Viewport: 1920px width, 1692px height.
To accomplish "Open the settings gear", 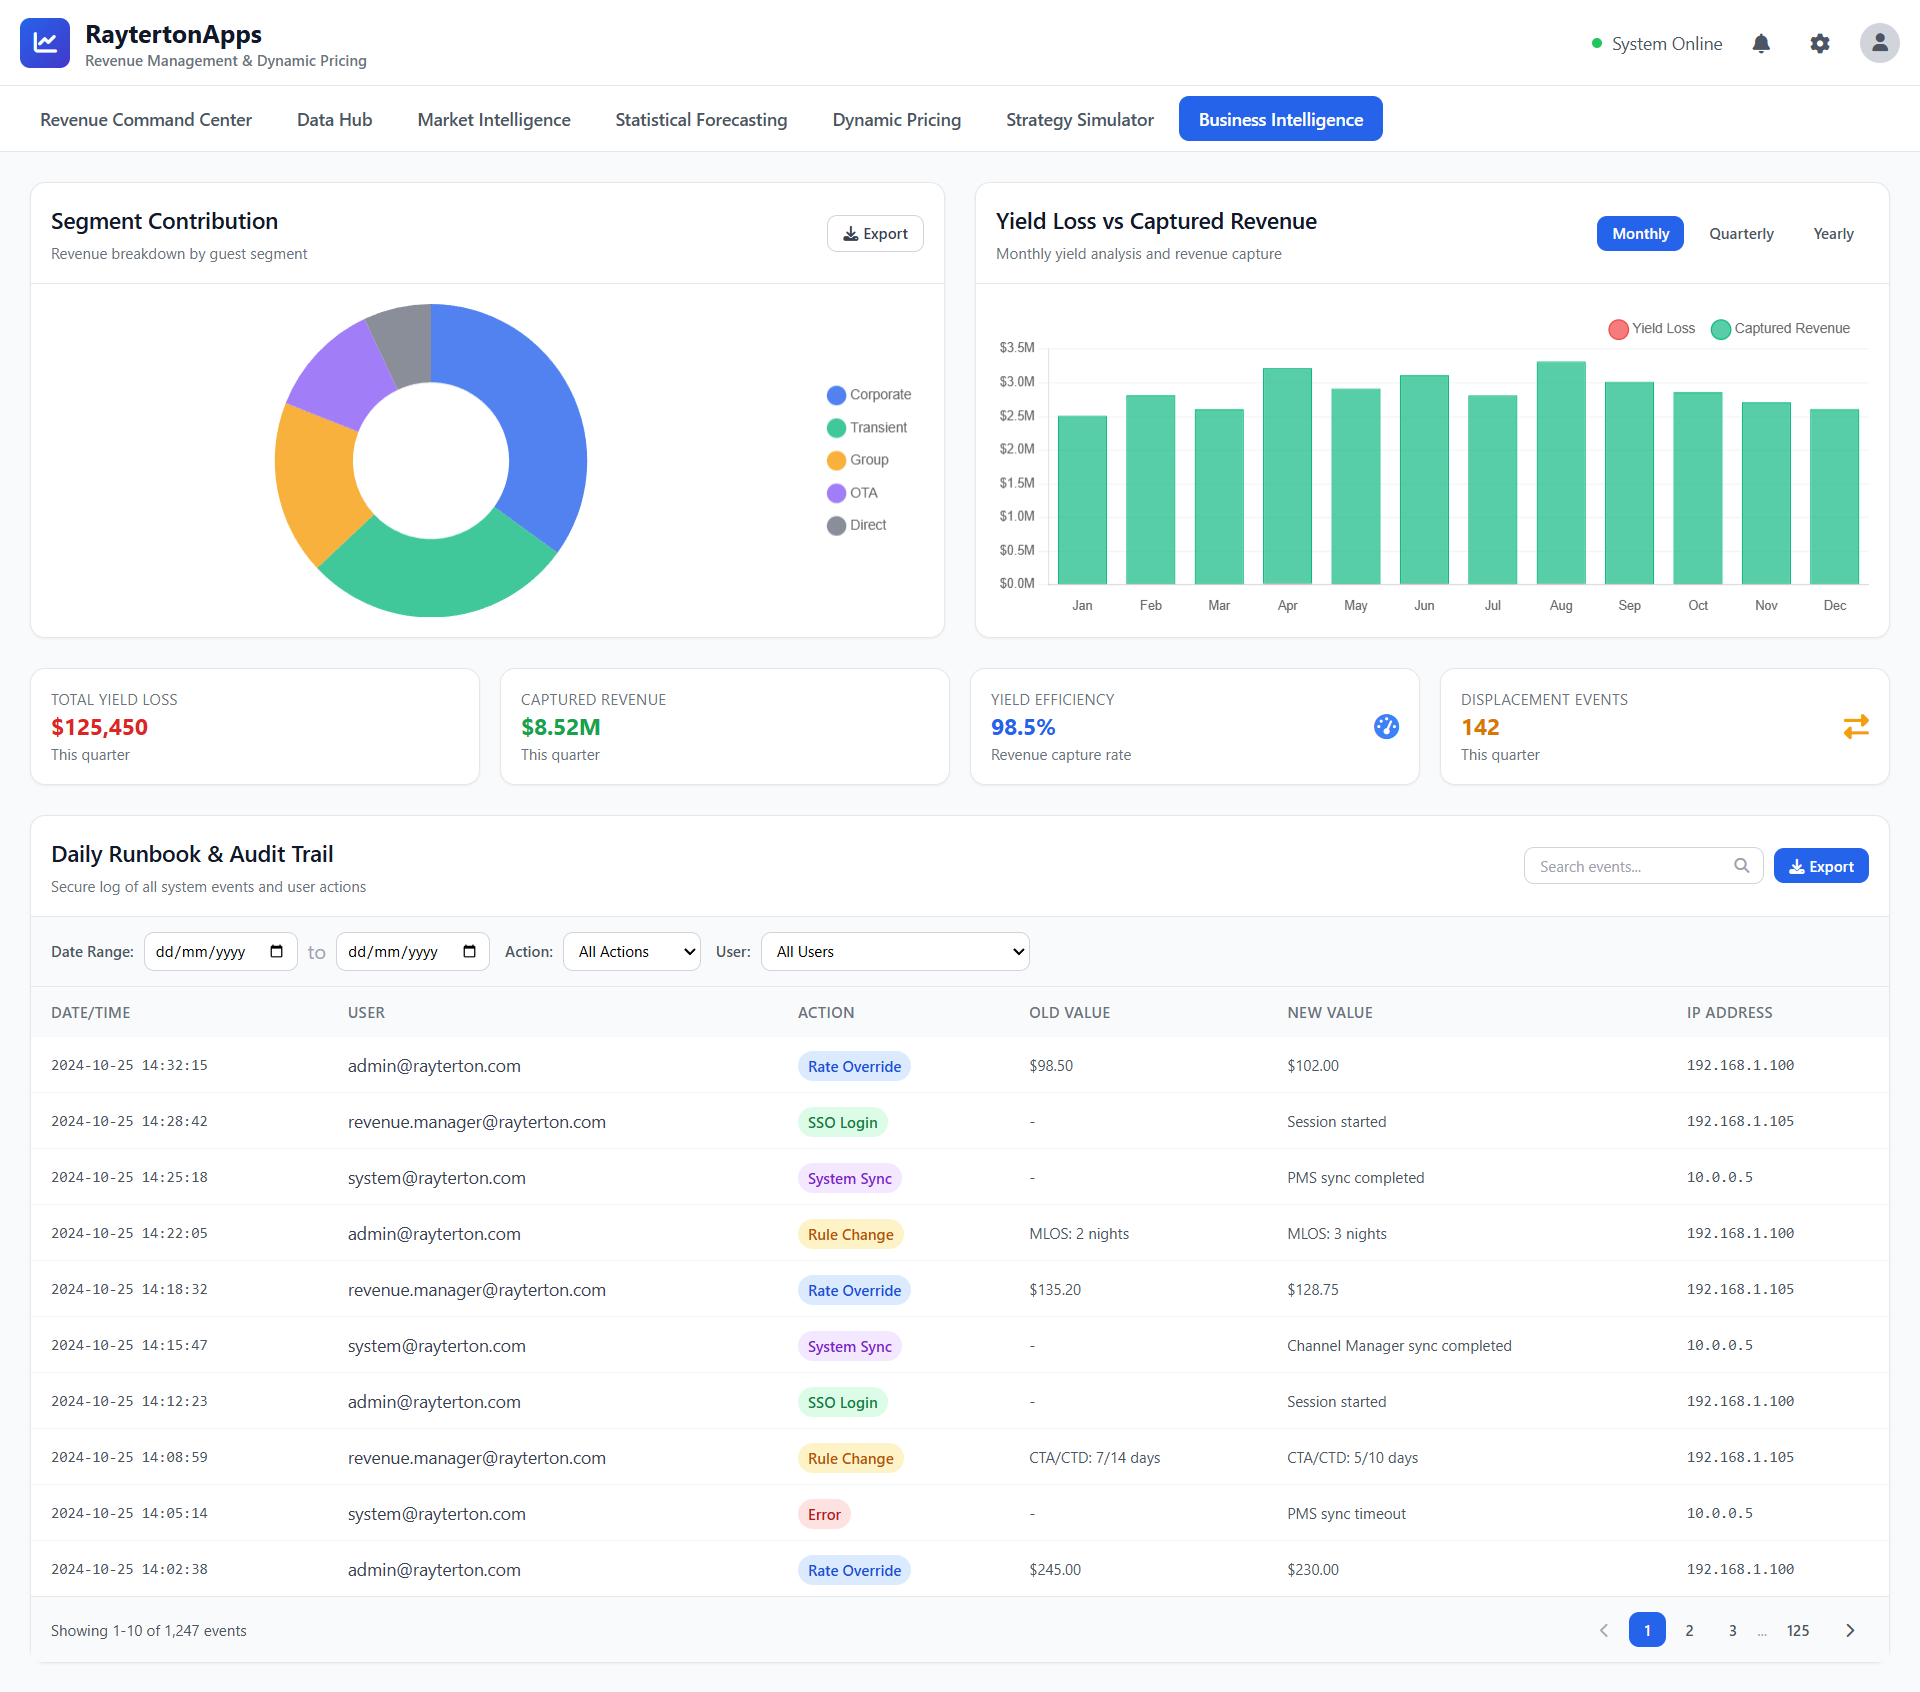I will [x=1820, y=43].
